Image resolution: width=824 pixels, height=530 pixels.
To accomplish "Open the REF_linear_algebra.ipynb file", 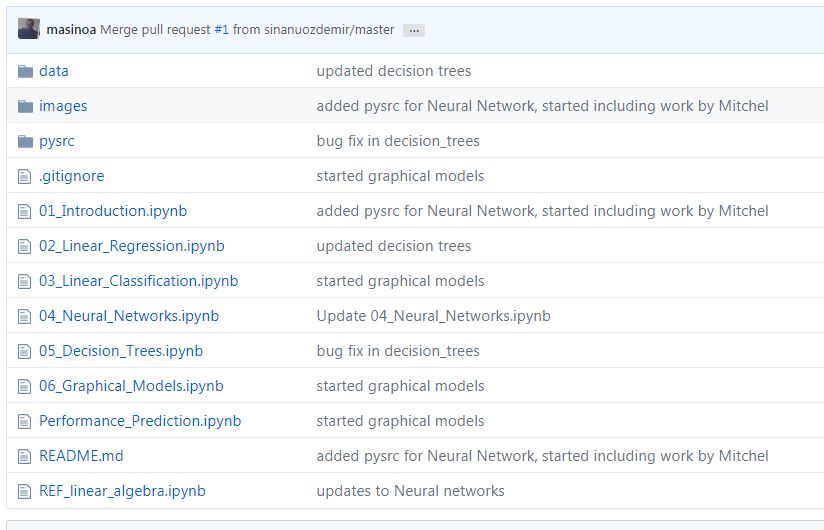I will (122, 491).
